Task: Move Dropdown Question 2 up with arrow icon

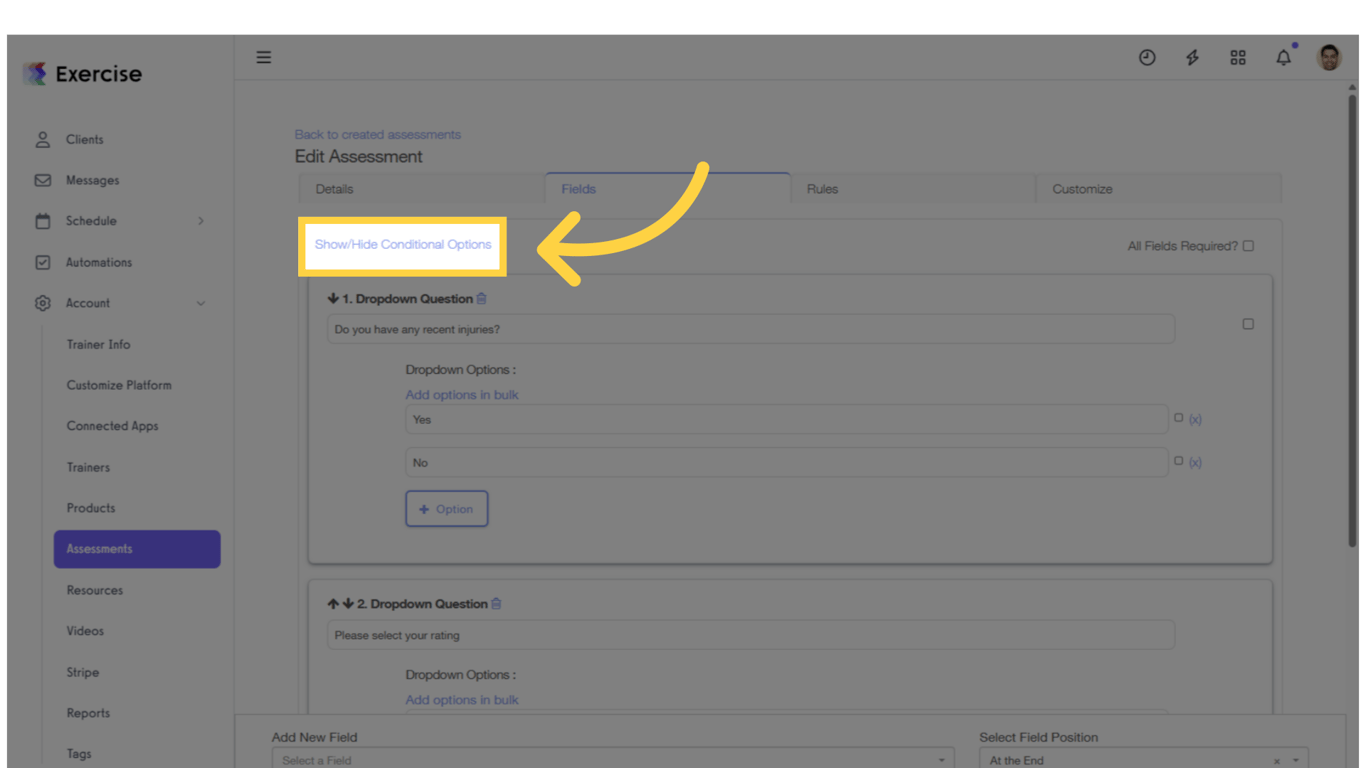Action: [x=331, y=603]
